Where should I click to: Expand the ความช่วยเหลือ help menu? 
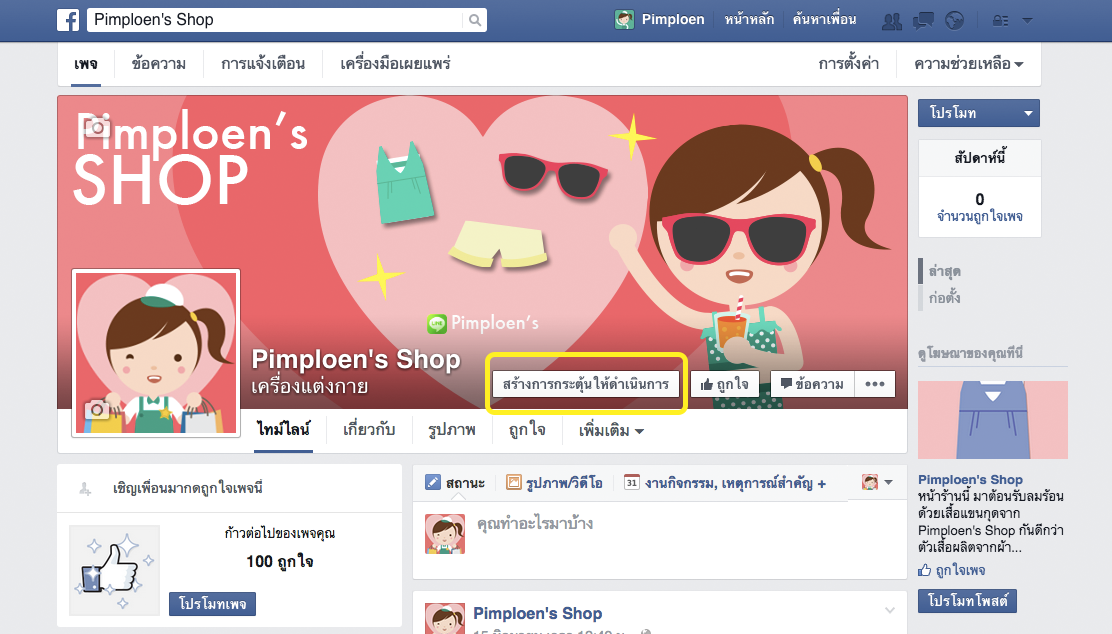pos(969,64)
